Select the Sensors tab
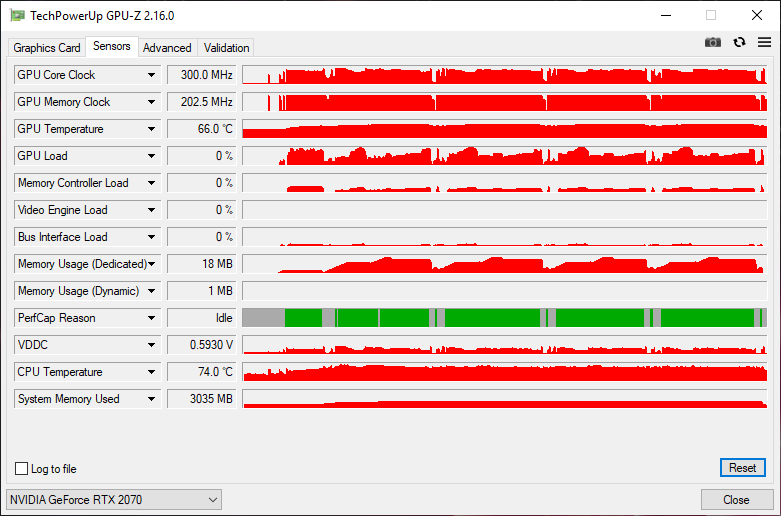The width and height of the screenshot is (781, 516). (112, 46)
